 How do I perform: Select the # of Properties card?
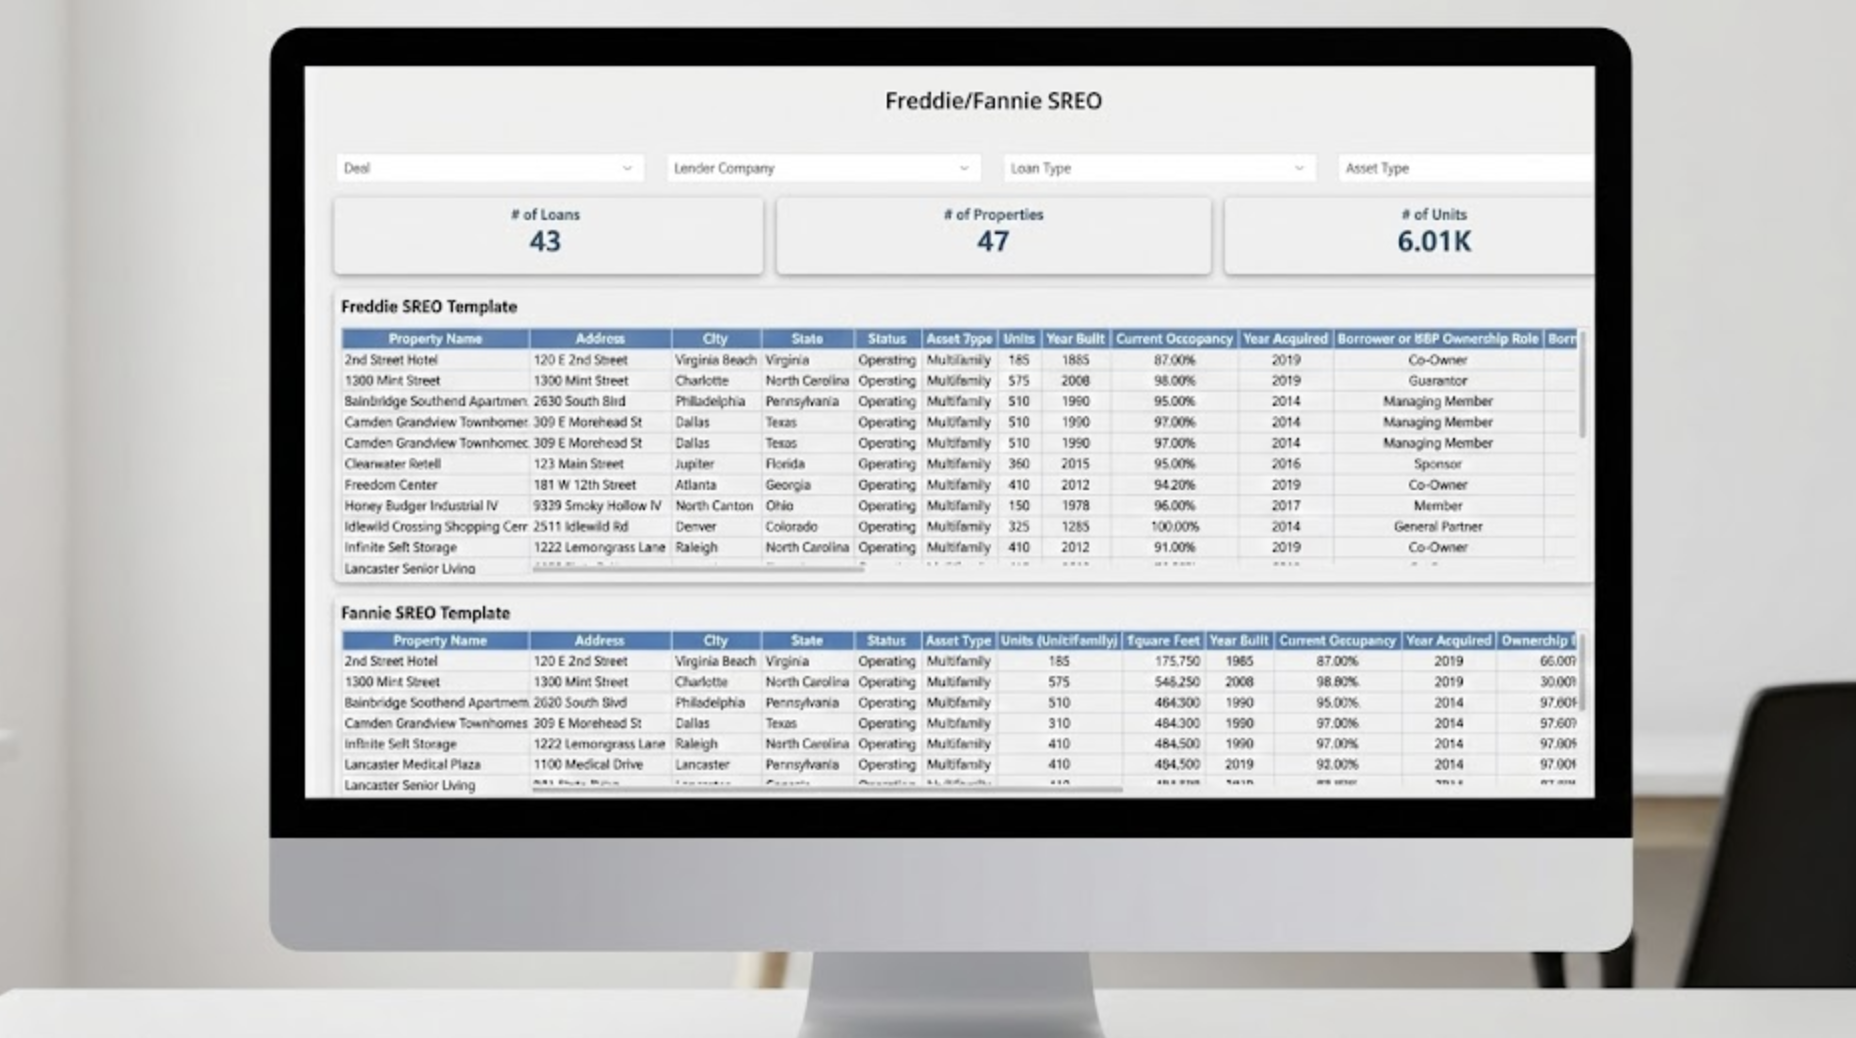pos(992,235)
